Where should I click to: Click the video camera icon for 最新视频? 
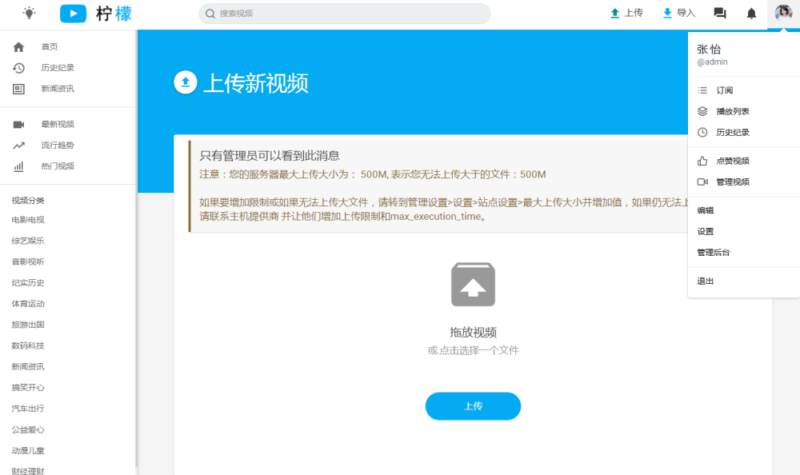[19, 124]
